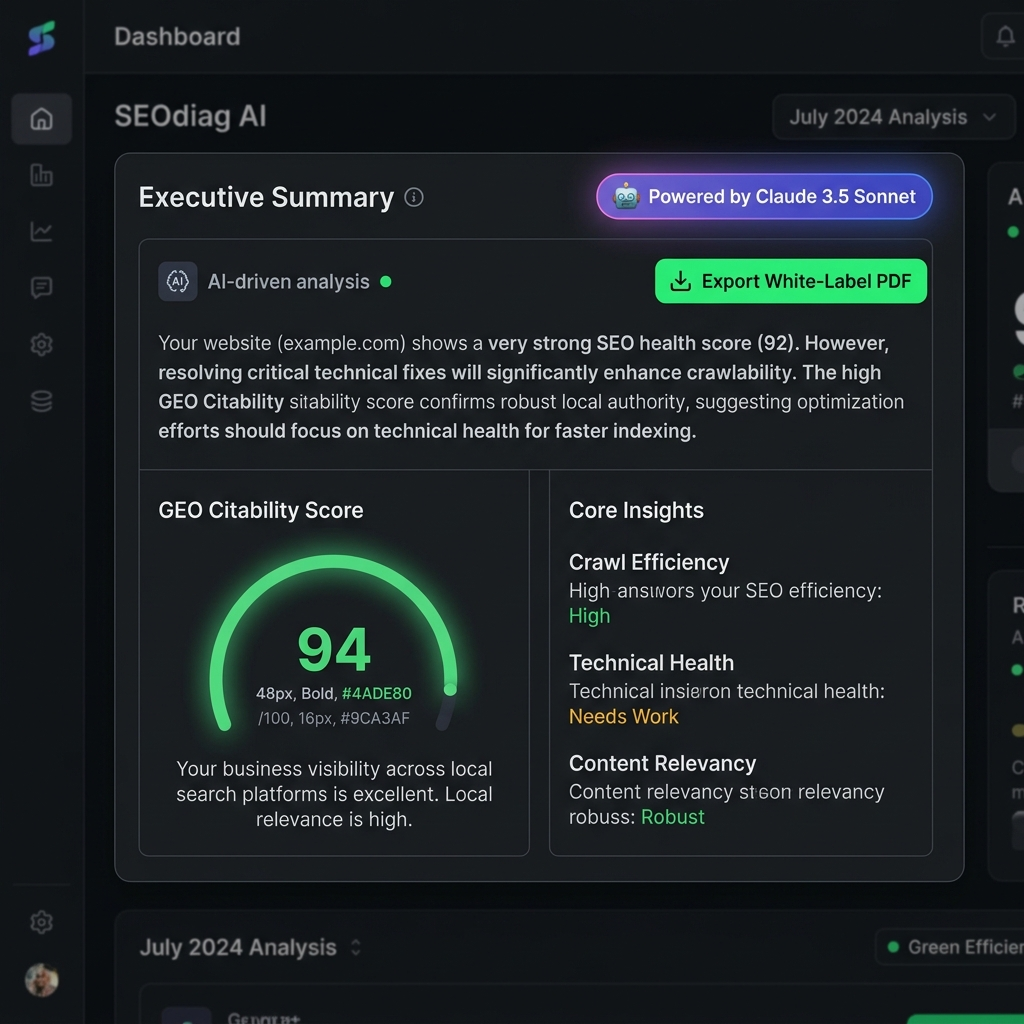Click the AI-driven analysis label
Viewport: 1024px width, 1024px height.
(288, 281)
